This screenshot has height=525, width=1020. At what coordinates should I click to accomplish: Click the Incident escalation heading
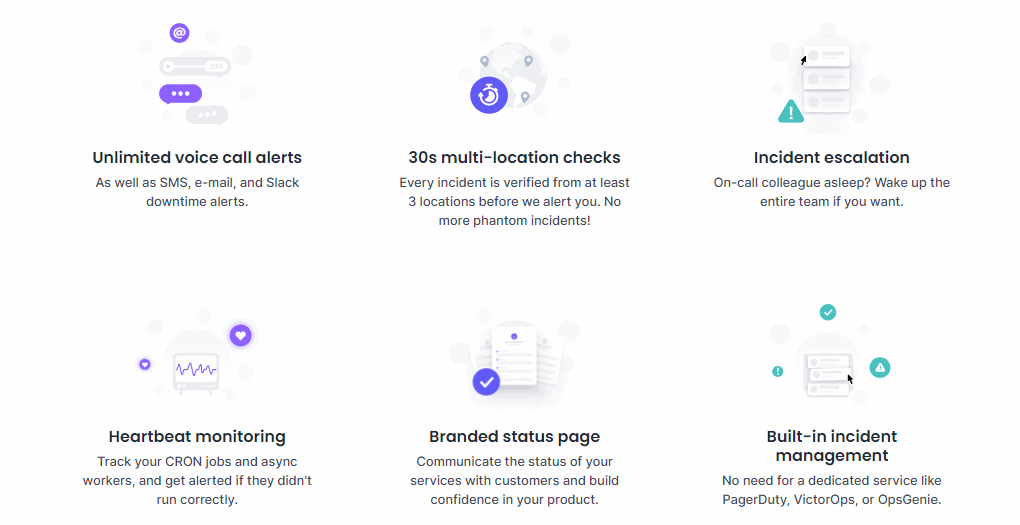(831, 157)
